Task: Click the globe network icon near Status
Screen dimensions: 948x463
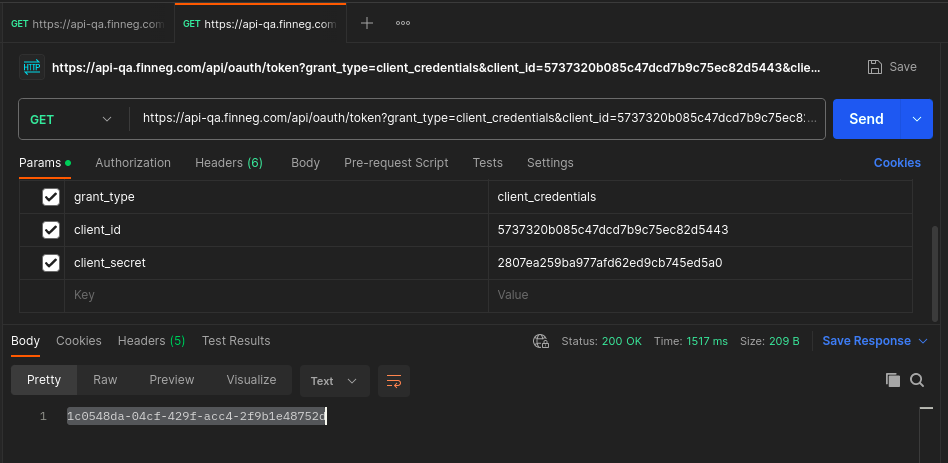Action: 541,341
